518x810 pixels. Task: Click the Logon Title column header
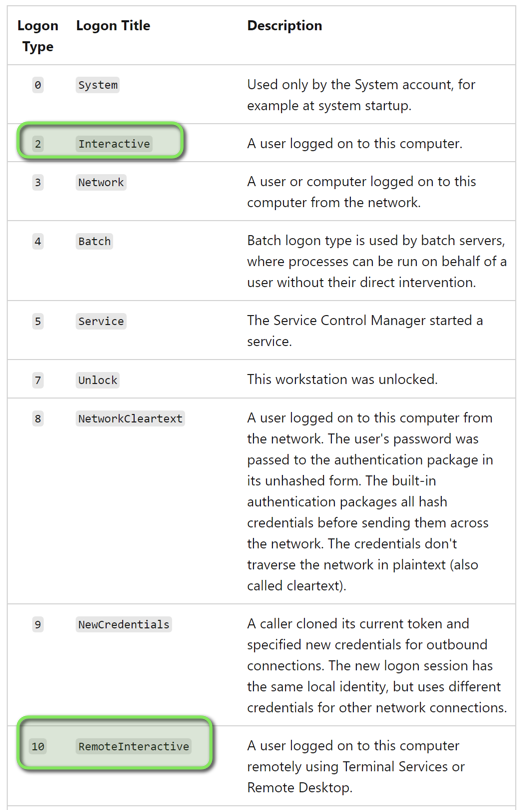tap(113, 25)
